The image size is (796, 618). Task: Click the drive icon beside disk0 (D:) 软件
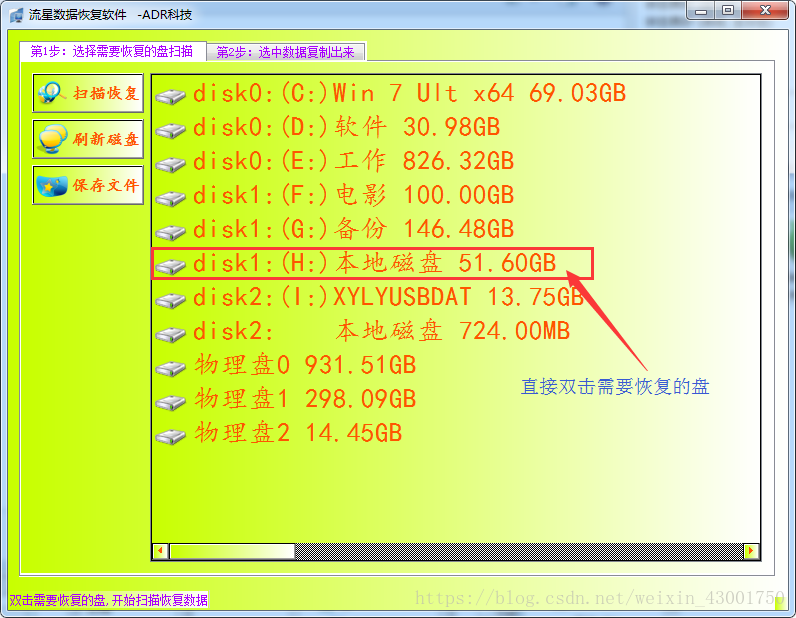point(171,130)
